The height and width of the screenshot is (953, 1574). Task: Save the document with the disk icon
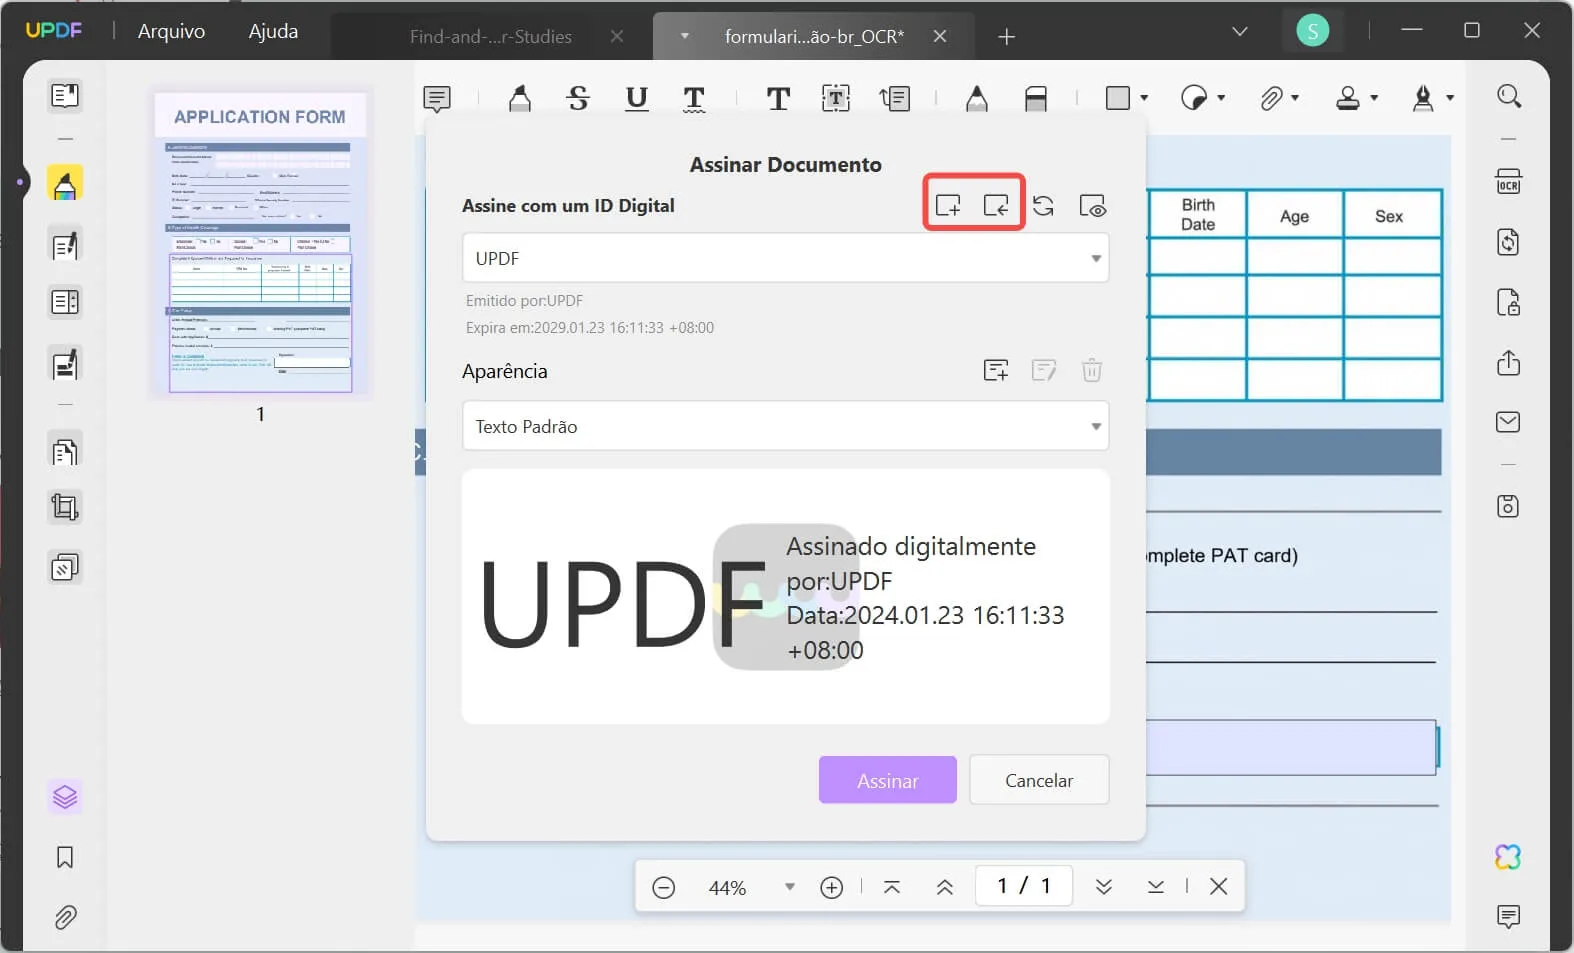tap(1509, 506)
